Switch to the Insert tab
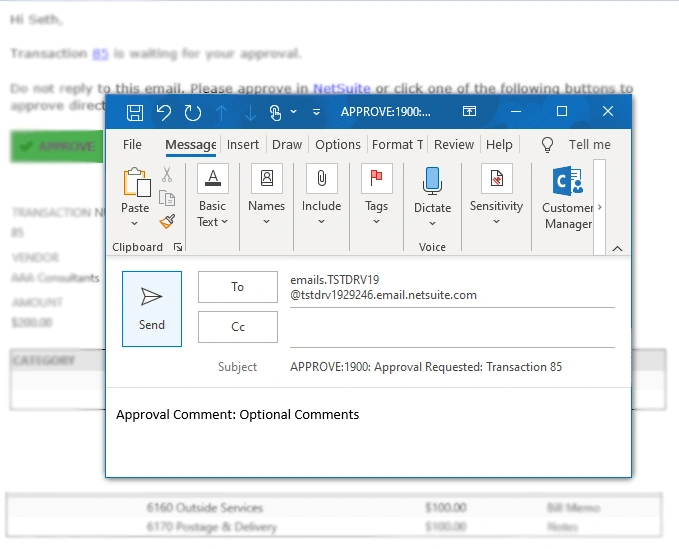 tap(243, 145)
